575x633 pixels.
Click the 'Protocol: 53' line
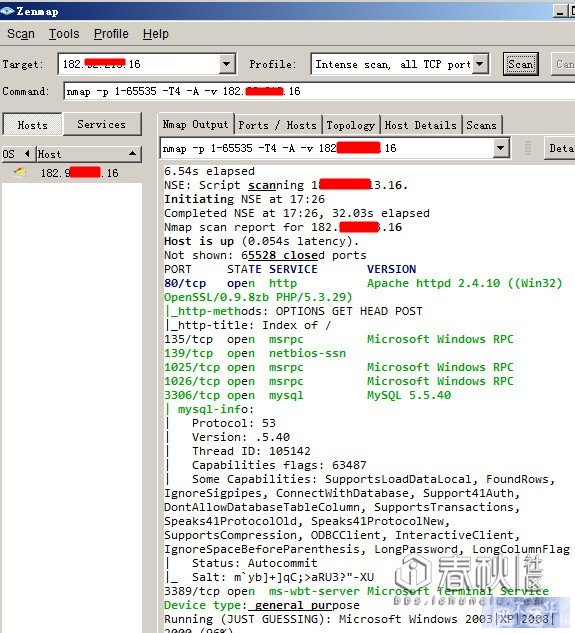click(x=234, y=423)
